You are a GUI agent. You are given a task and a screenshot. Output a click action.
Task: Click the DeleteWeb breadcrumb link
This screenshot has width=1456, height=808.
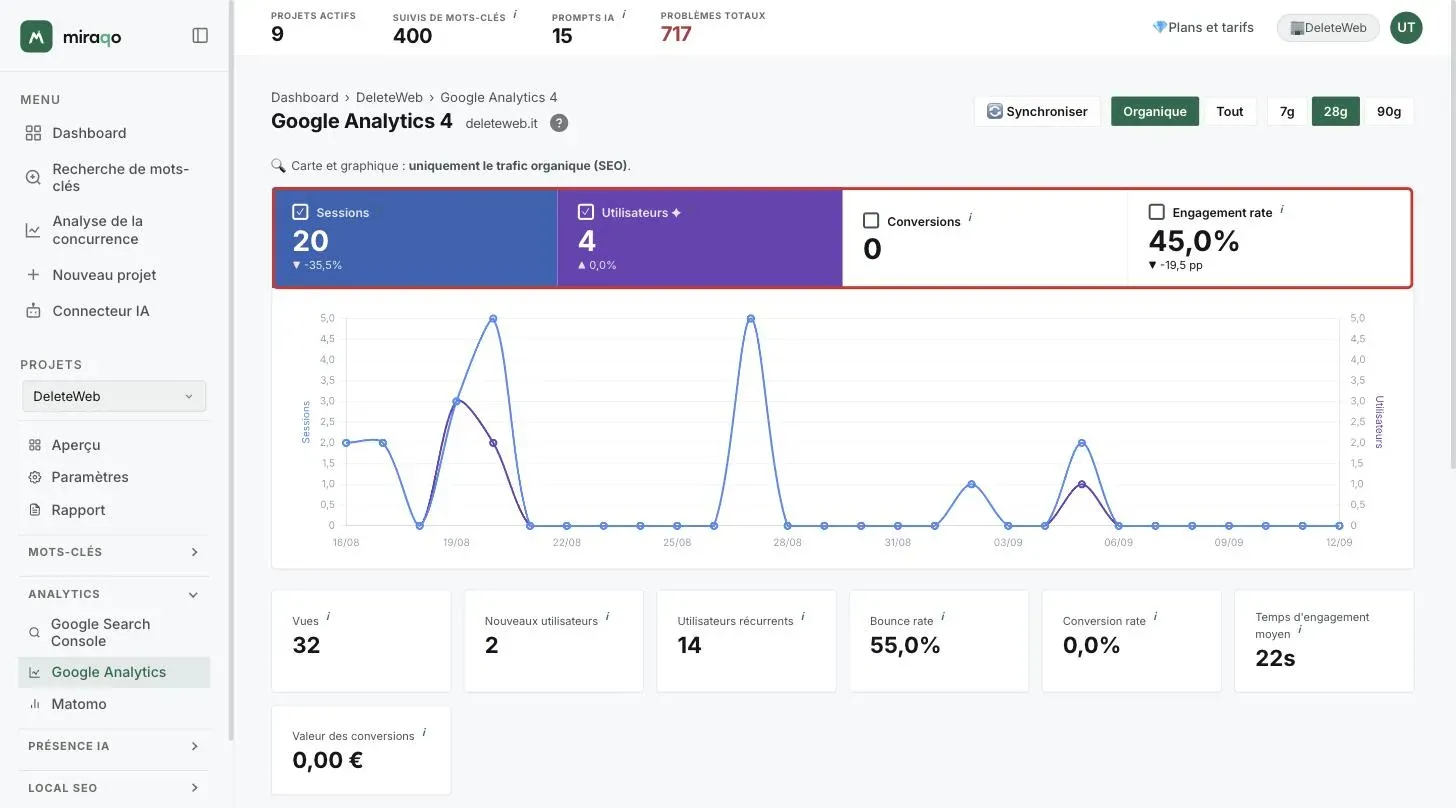click(x=390, y=97)
